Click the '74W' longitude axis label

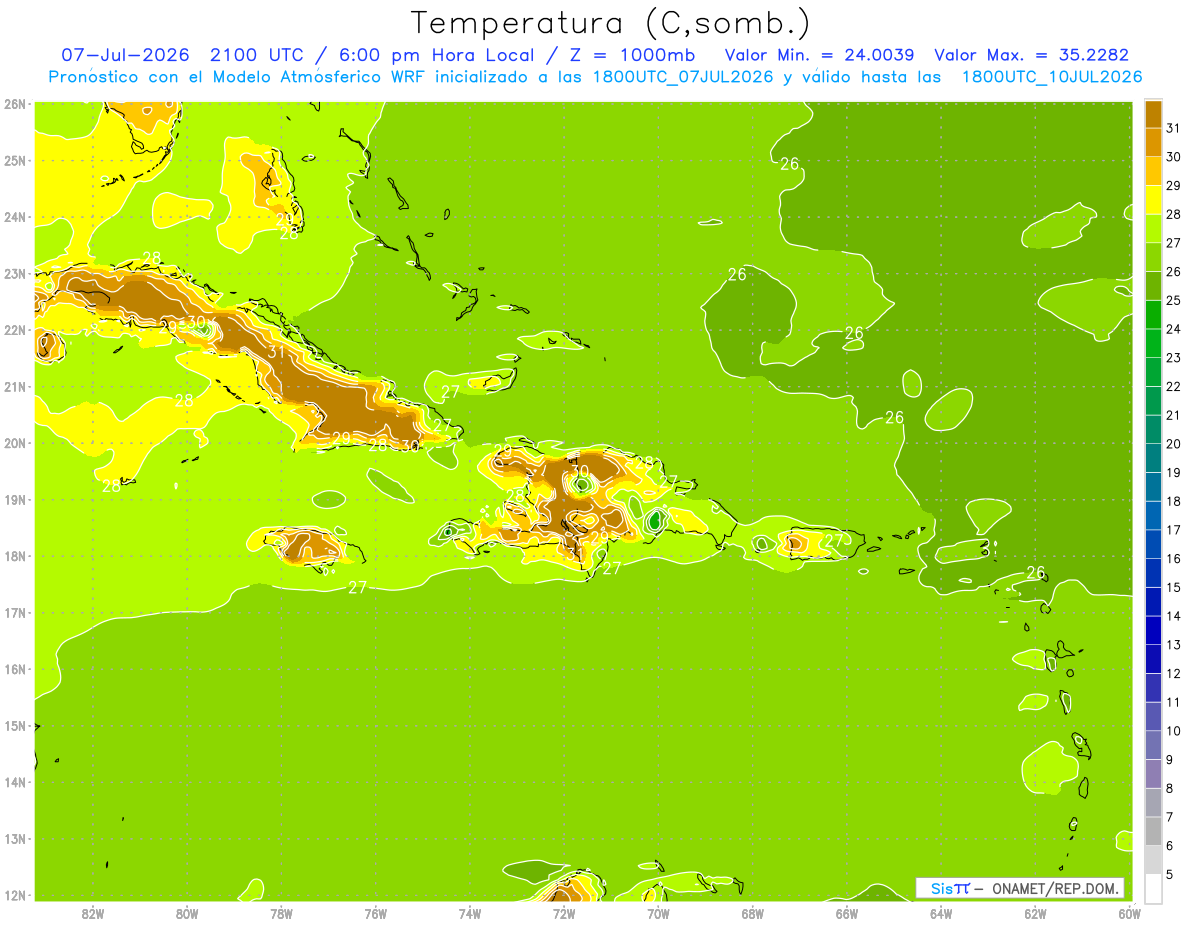[x=470, y=913]
